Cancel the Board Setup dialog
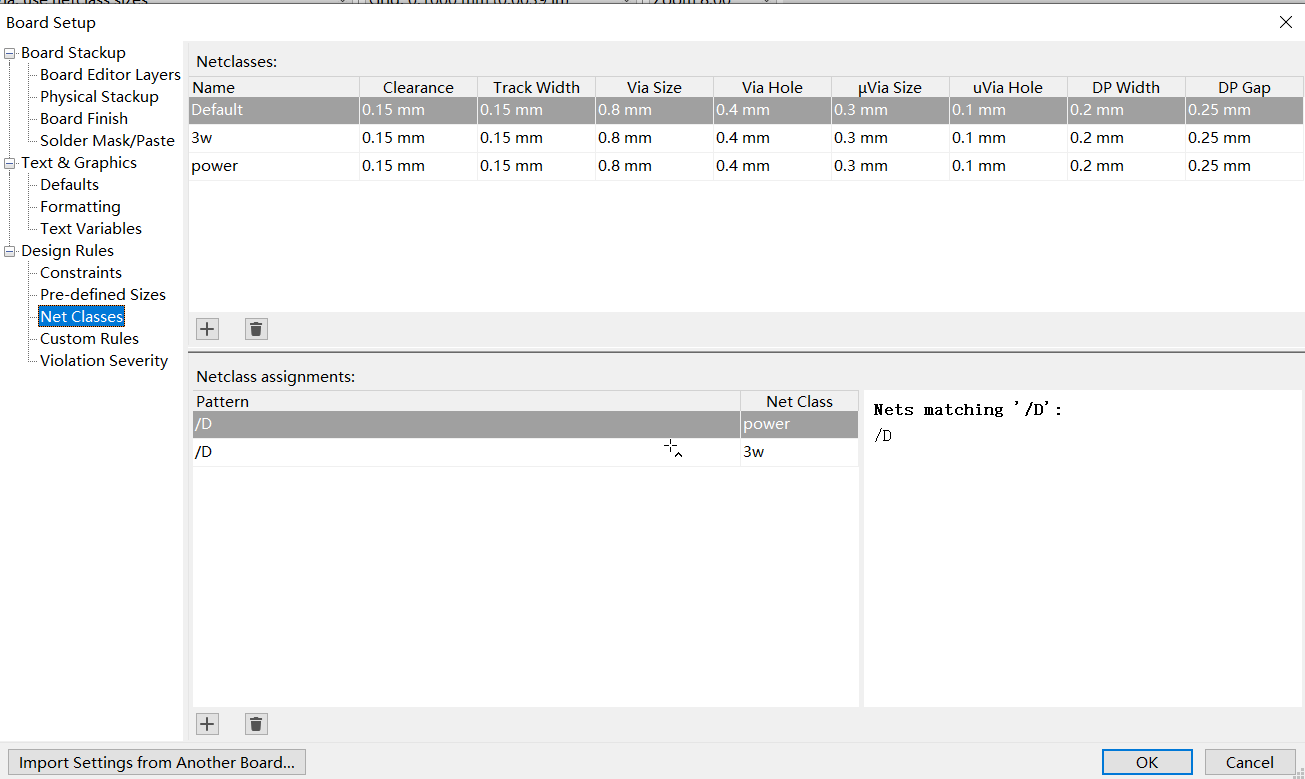The width and height of the screenshot is (1305, 779). [x=1250, y=762]
